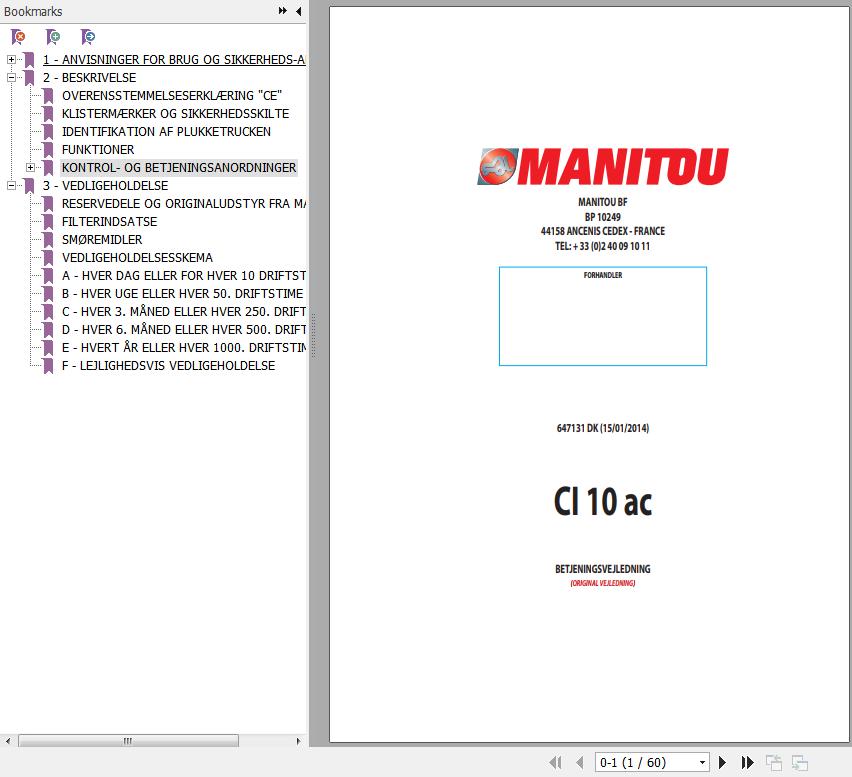
Task: Click the BETJENINGSVEJLEDNING heading text
Action: (x=603, y=569)
